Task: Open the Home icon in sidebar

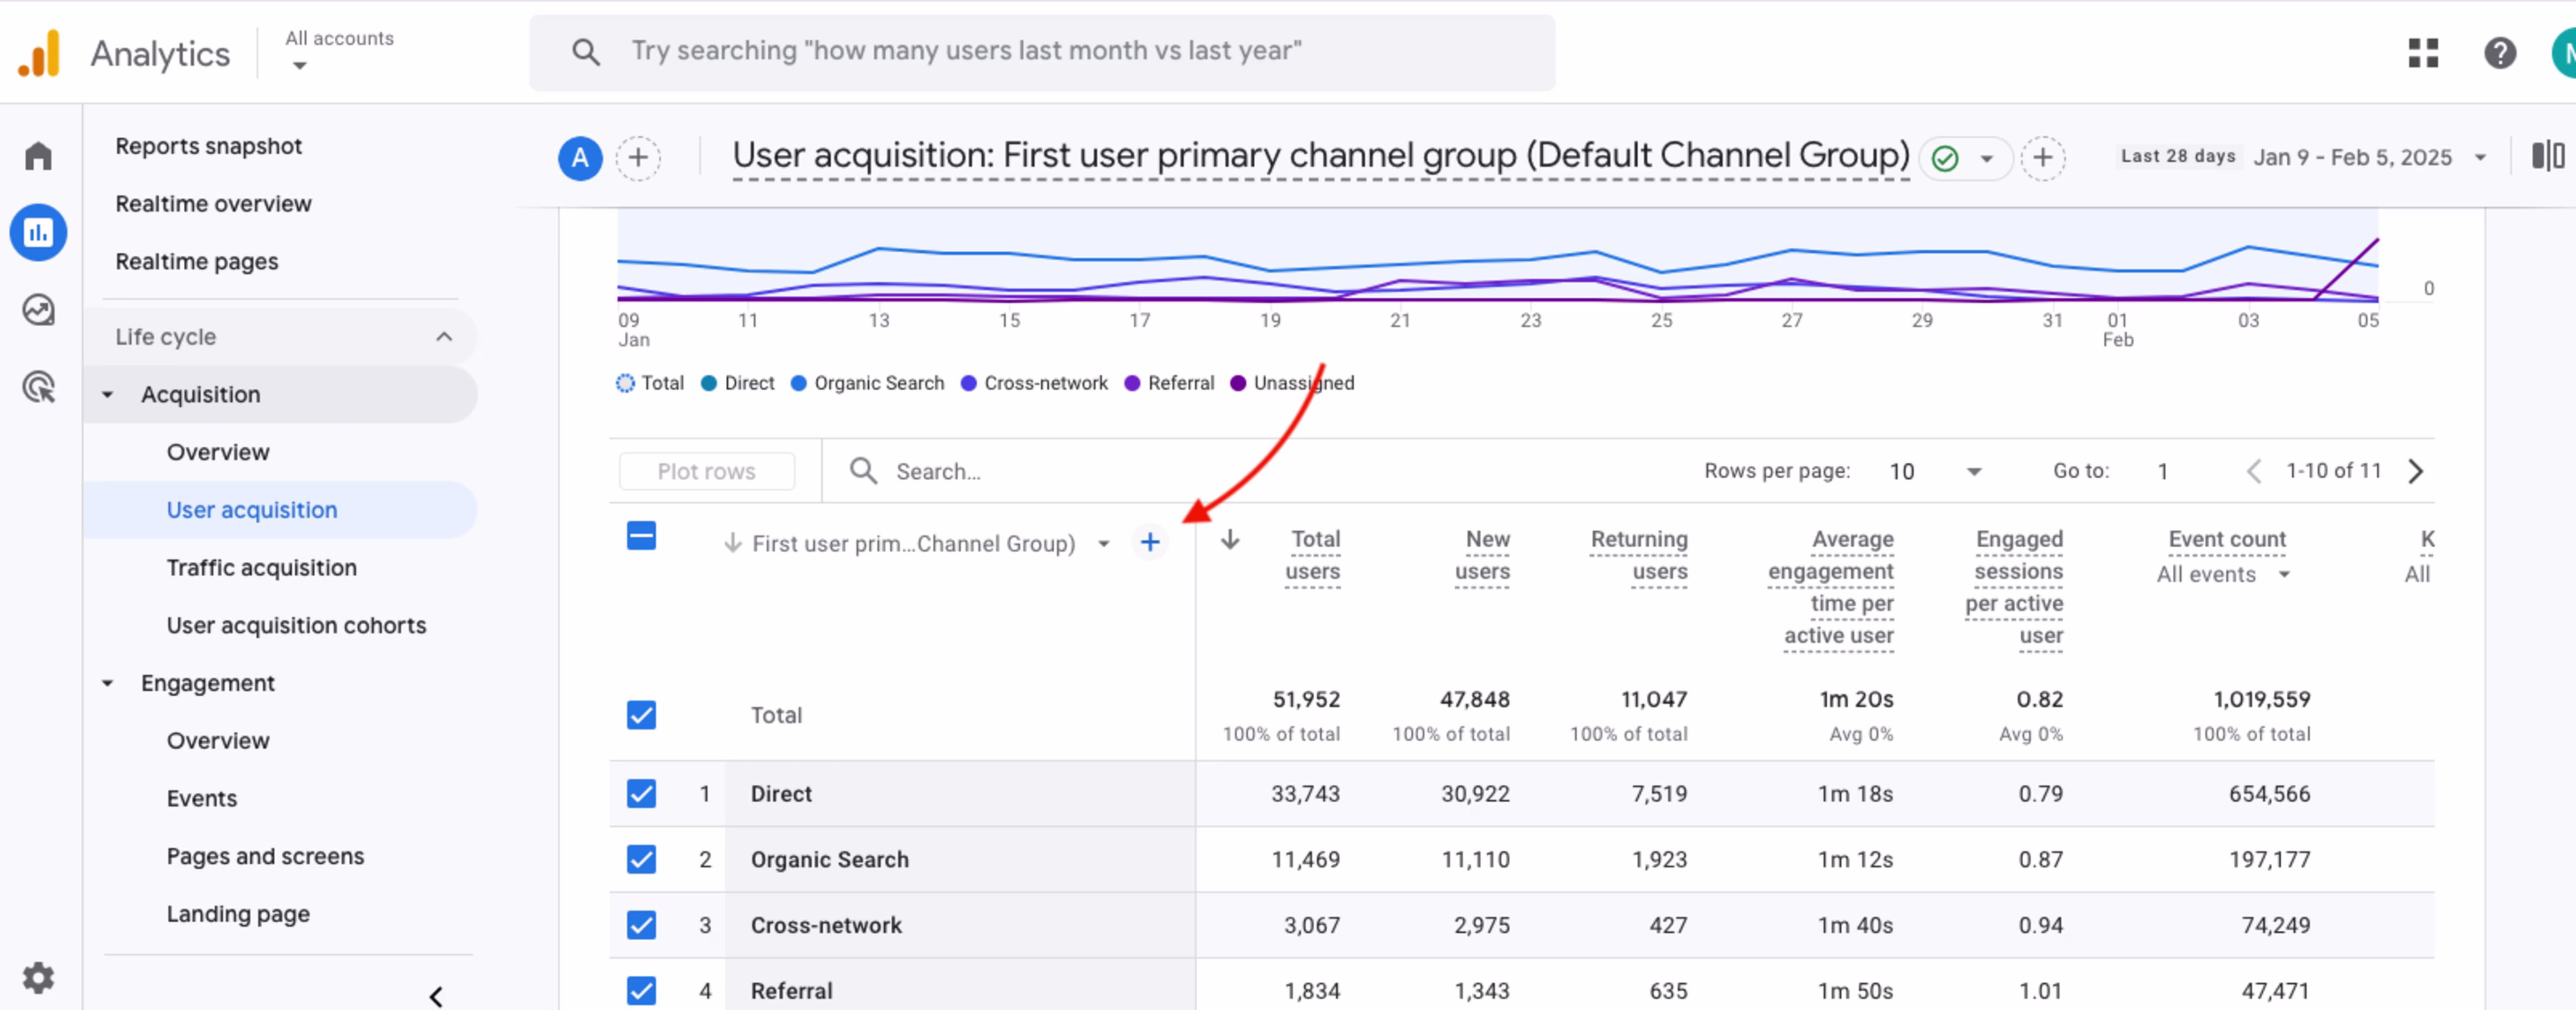Action: click(38, 156)
